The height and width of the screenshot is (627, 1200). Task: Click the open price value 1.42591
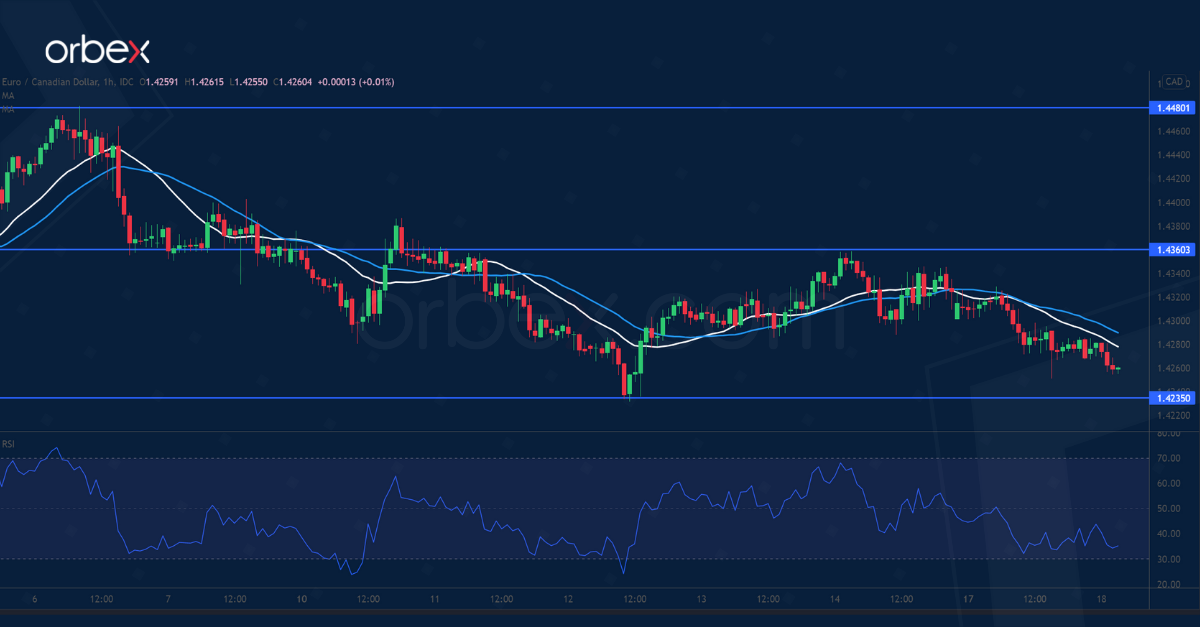tap(162, 82)
